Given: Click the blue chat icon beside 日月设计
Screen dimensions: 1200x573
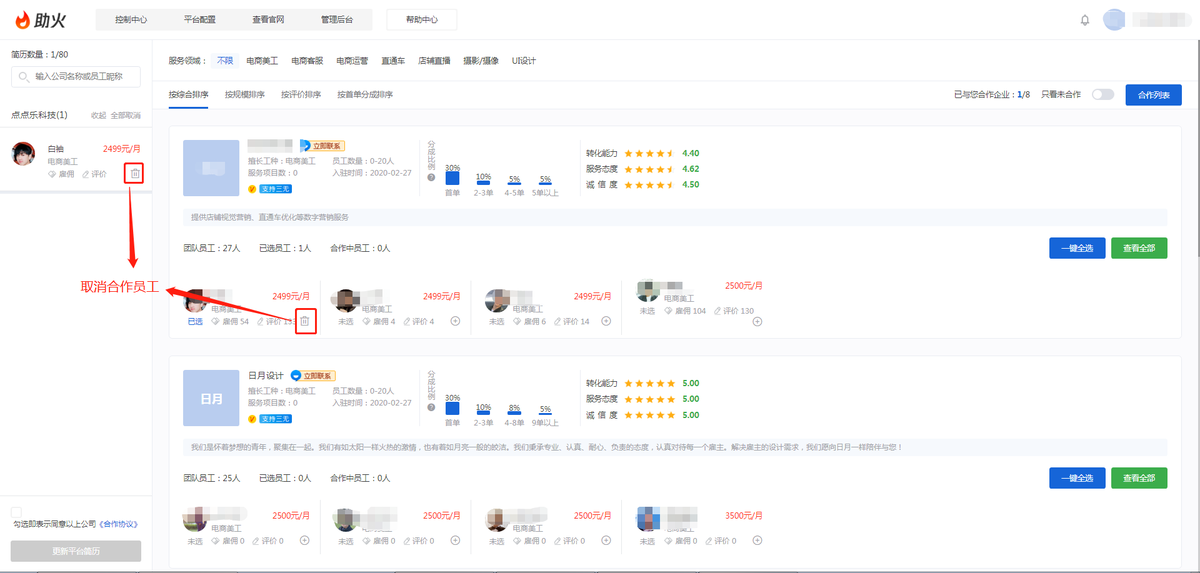Looking at the screenshot, I should [x=296, y=375].
